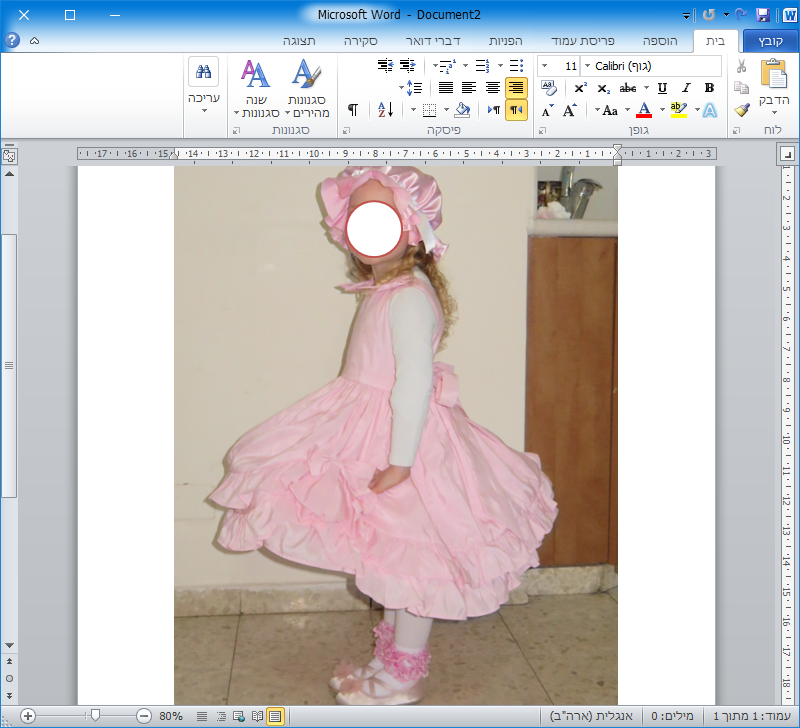Click the Bullets list icon
The height and width of the screenshot is (728, 800).
point(516,66)
